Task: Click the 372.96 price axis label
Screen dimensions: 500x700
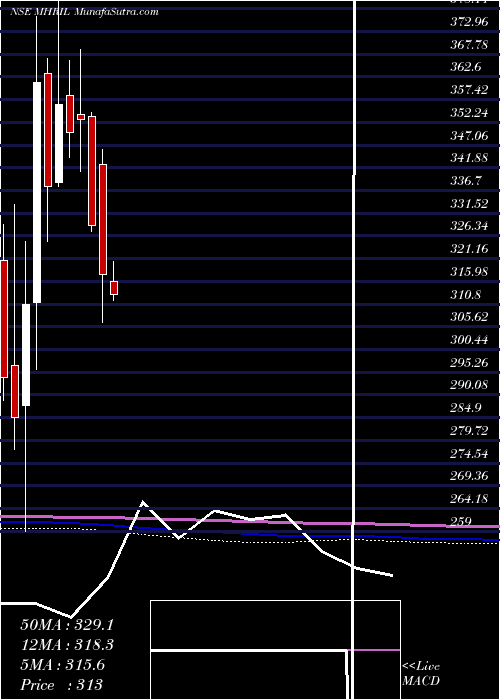Action: (x=469, y=21)
